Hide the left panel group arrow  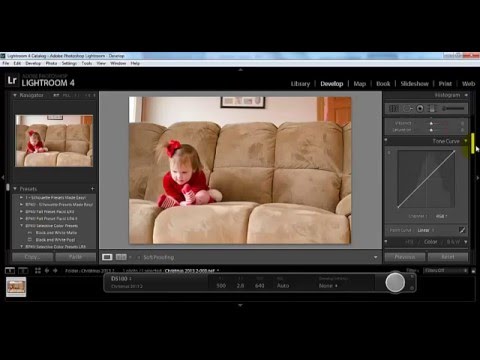[x=3, y=178]
